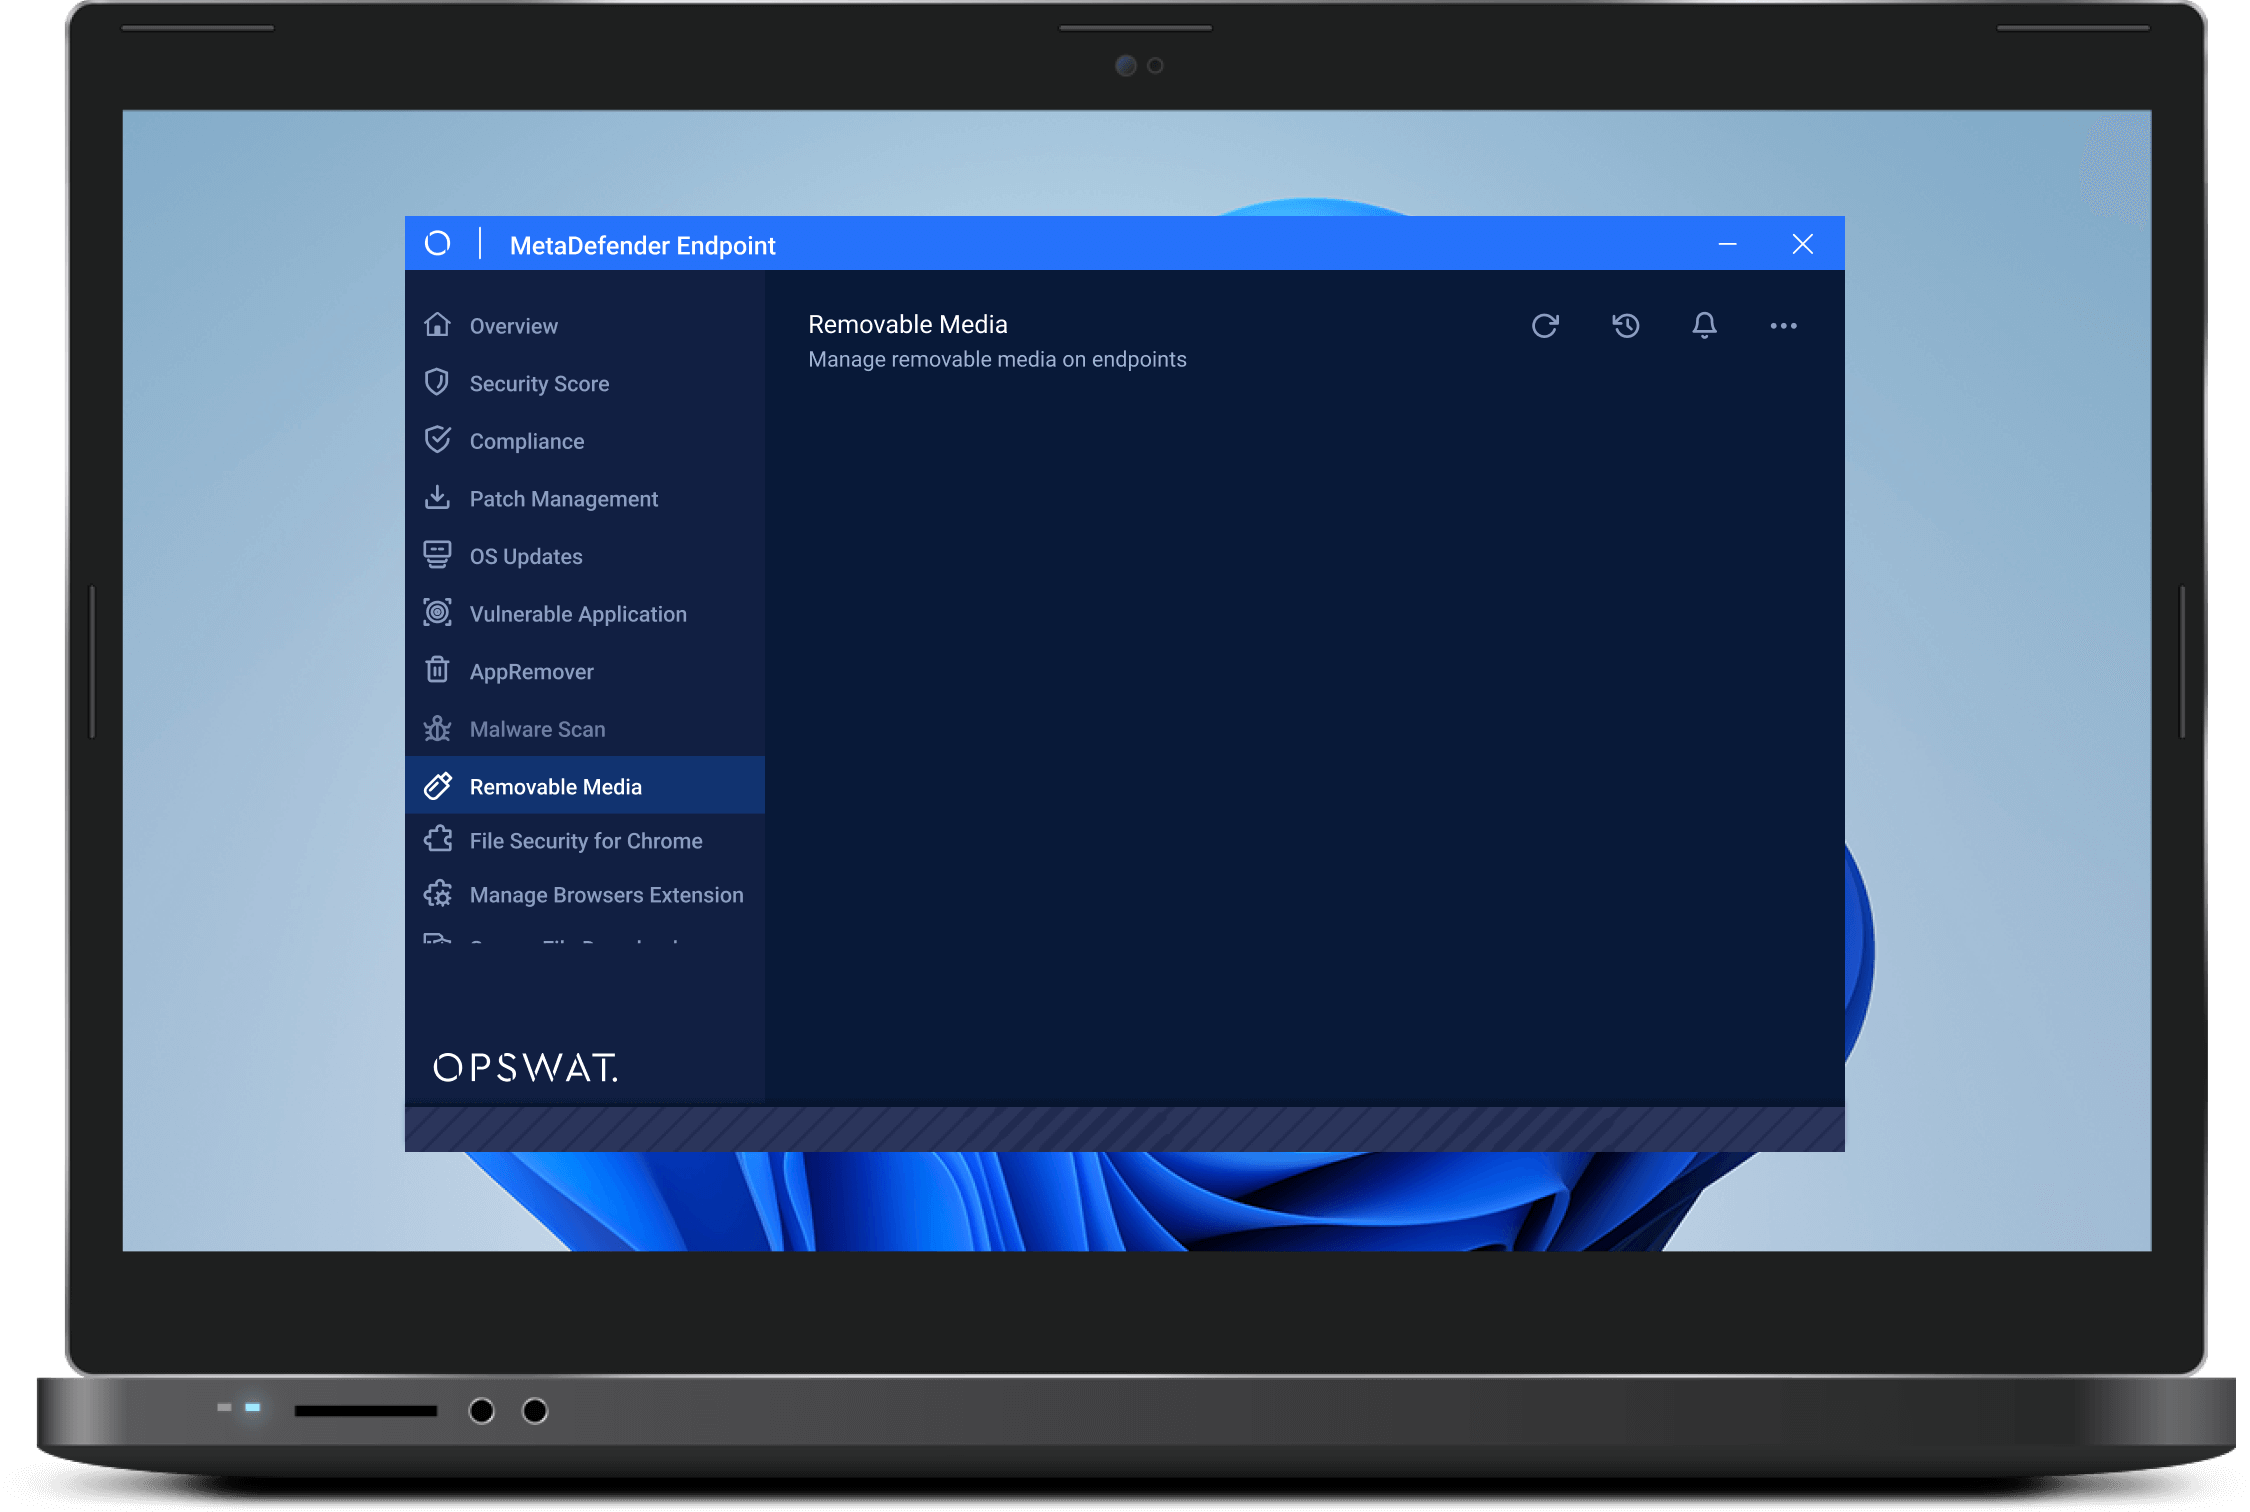
Task: Go to Malware Scan
Action: (x=585, y=729)
